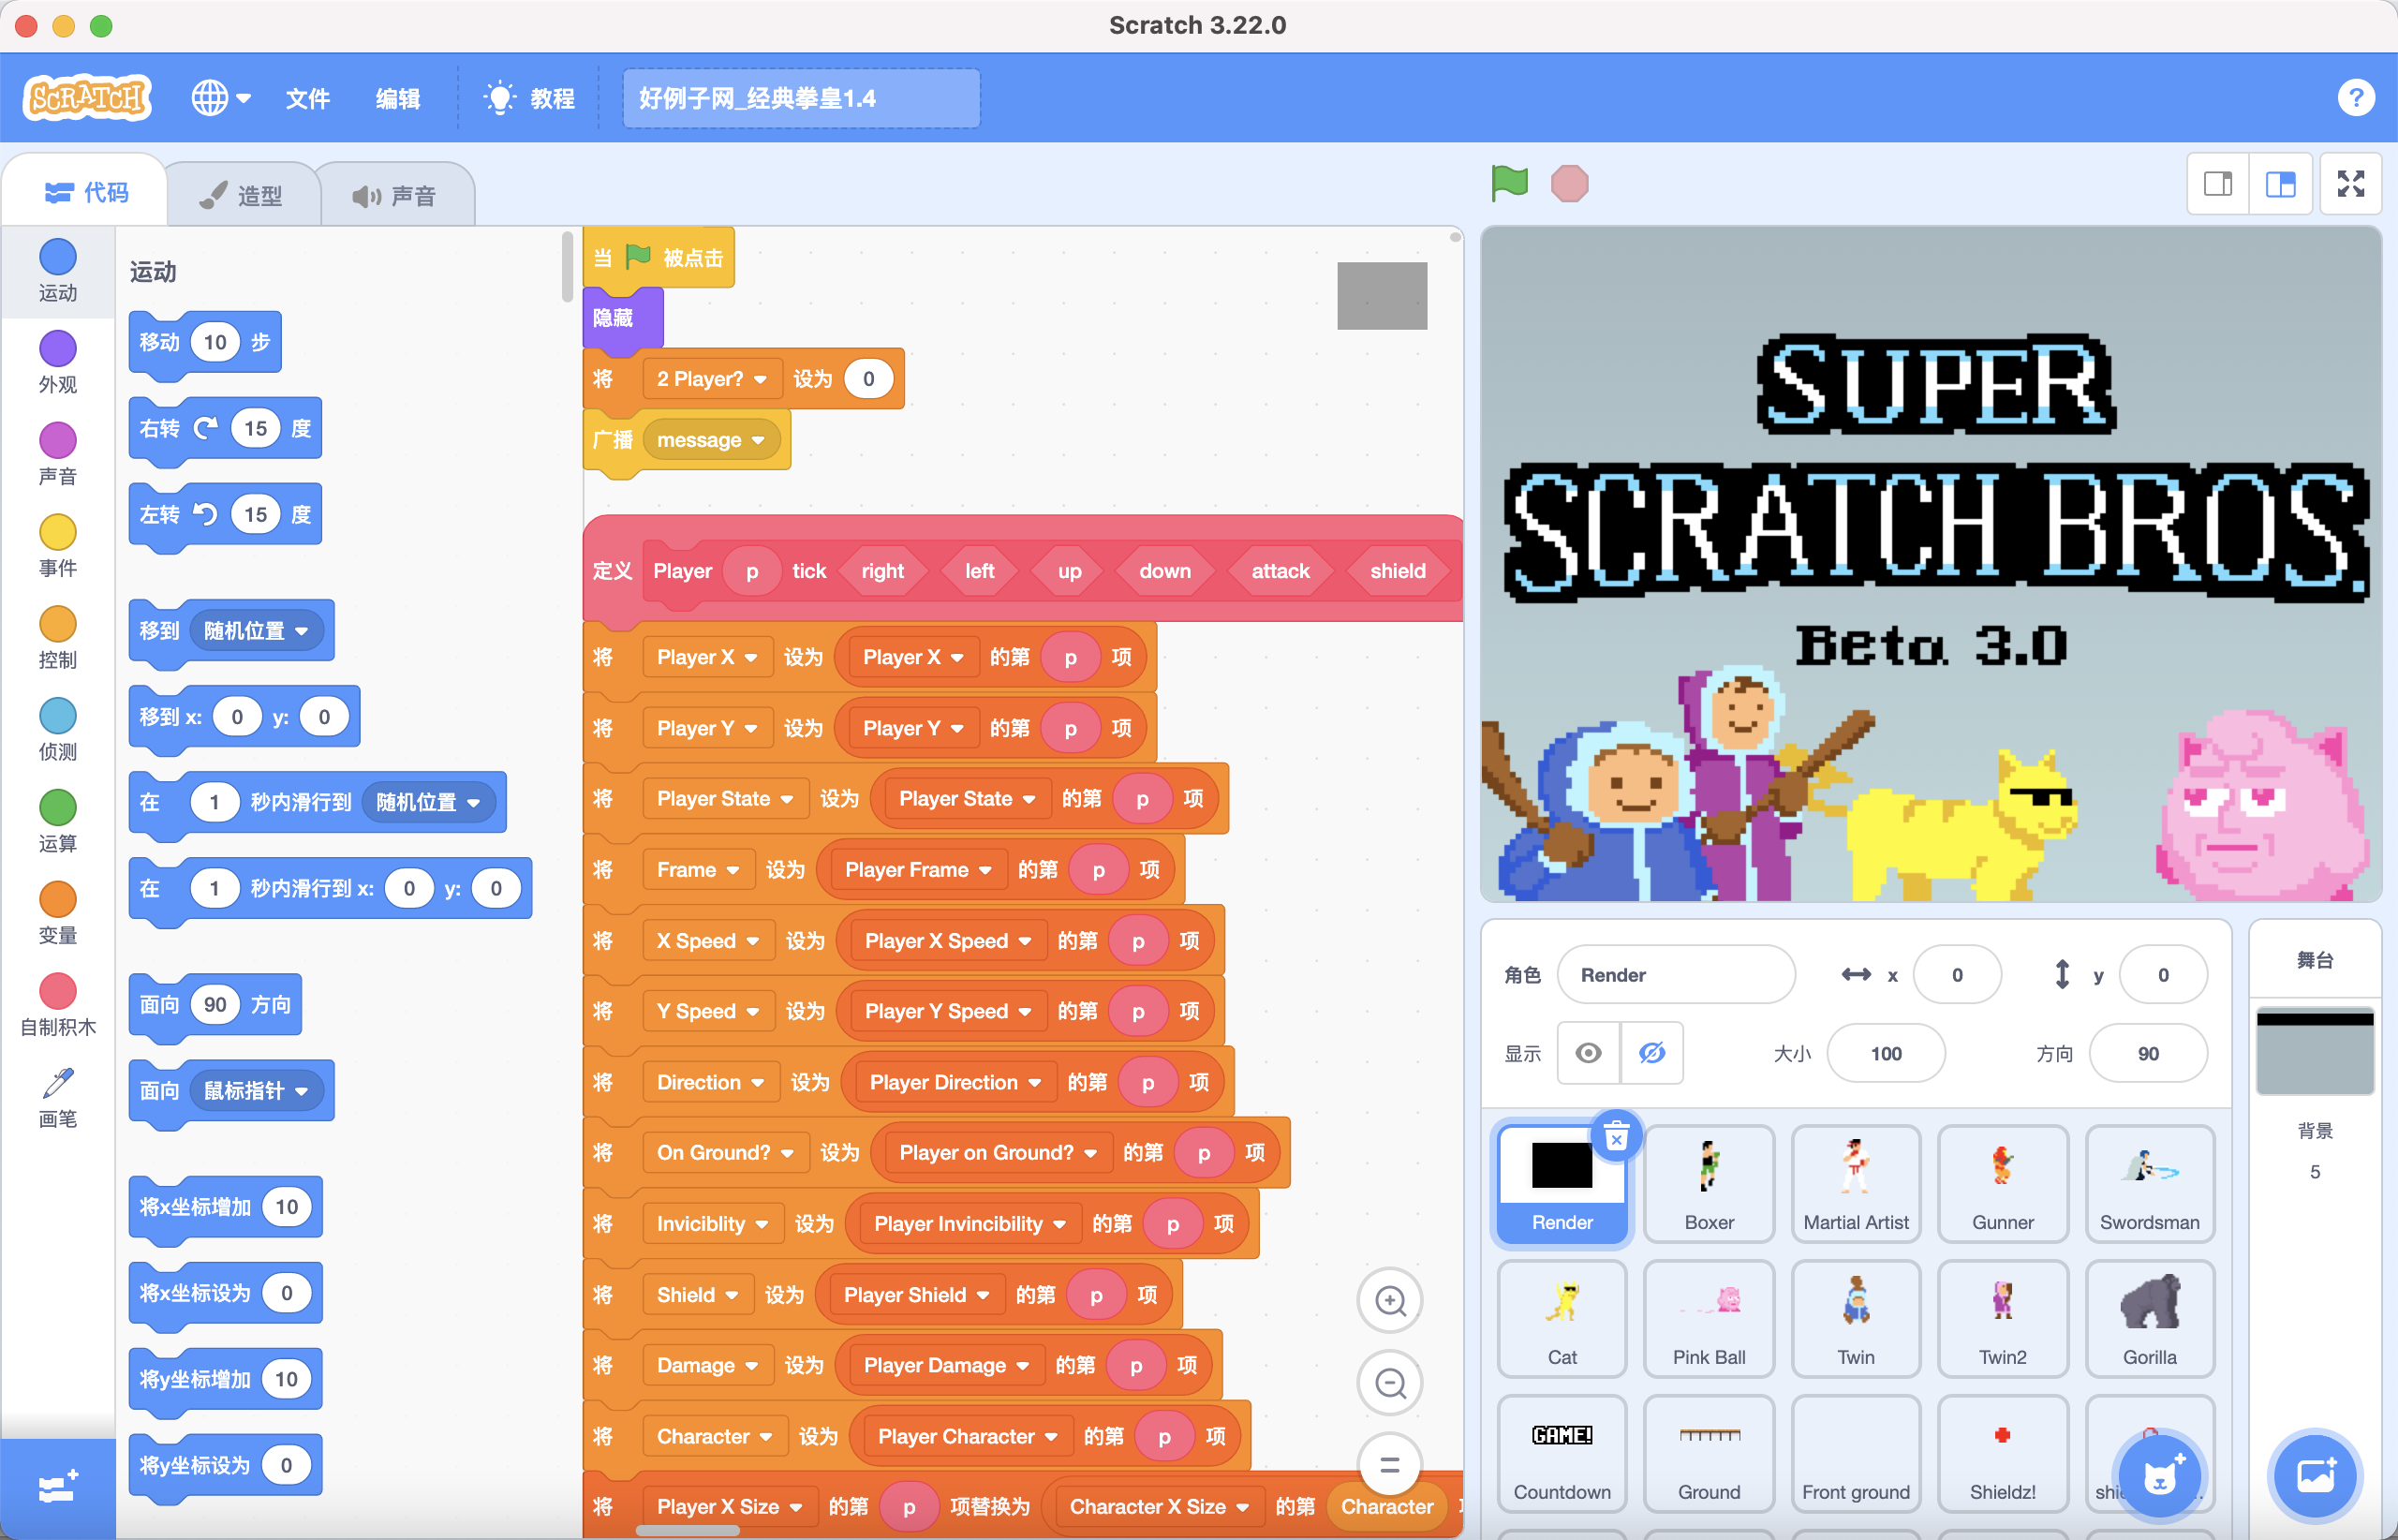Select the Ground sprite
Screen dimensions: 2398x1540
tap(1709, 1454)
